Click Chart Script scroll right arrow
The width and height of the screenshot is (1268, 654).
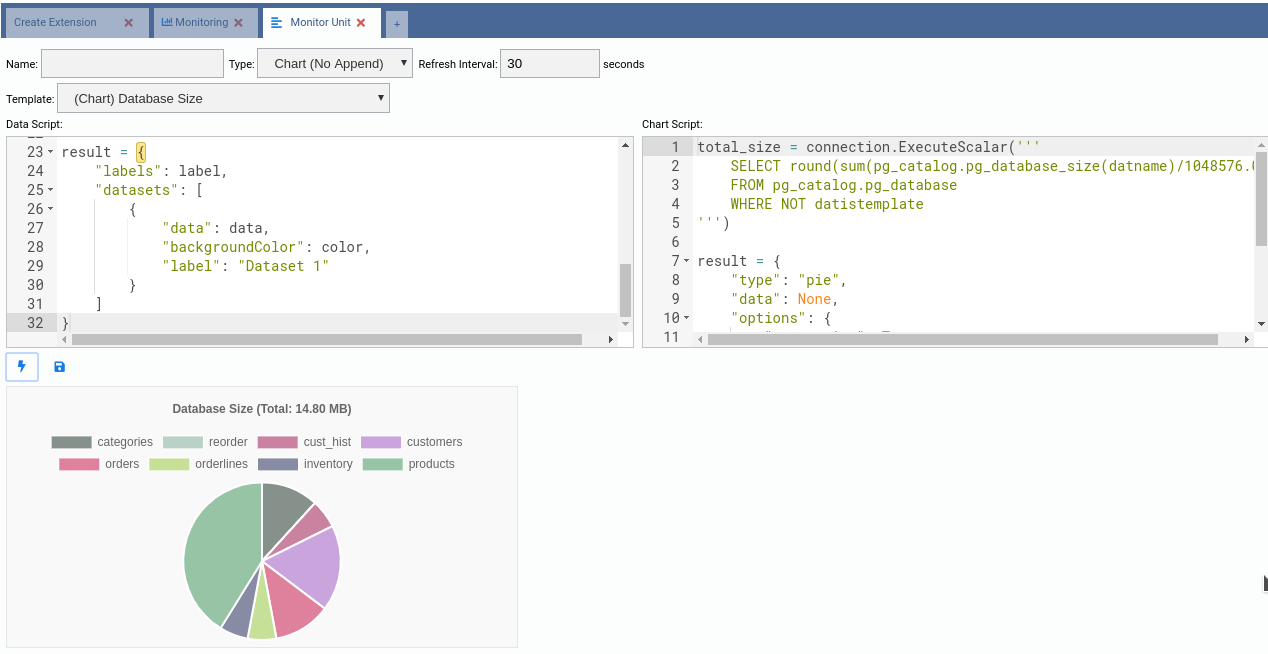pyautogui.click(x=1247, y=340)
